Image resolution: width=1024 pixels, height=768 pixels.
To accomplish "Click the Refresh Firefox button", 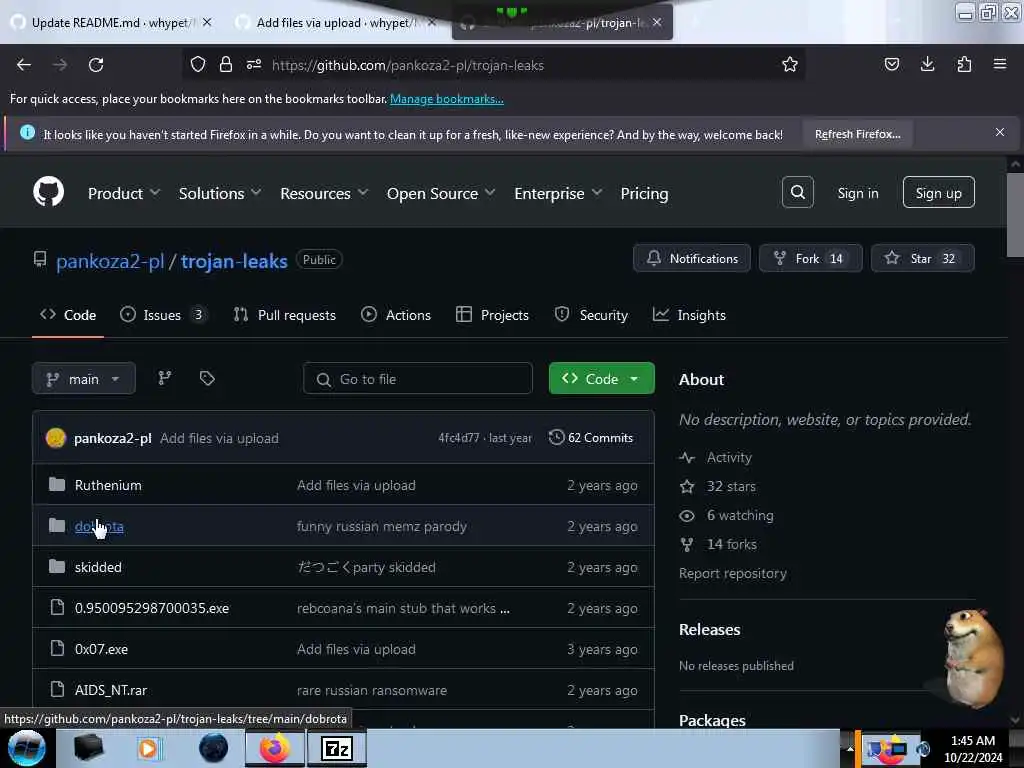I will coord(857,134).
